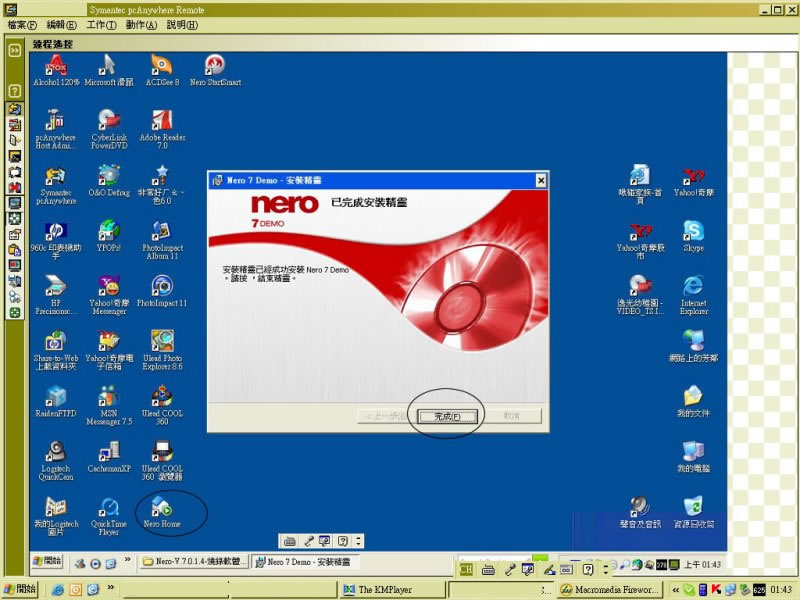Select the ACDSee 8 desktop icon
800x600 pixels.
click(162, 70)
